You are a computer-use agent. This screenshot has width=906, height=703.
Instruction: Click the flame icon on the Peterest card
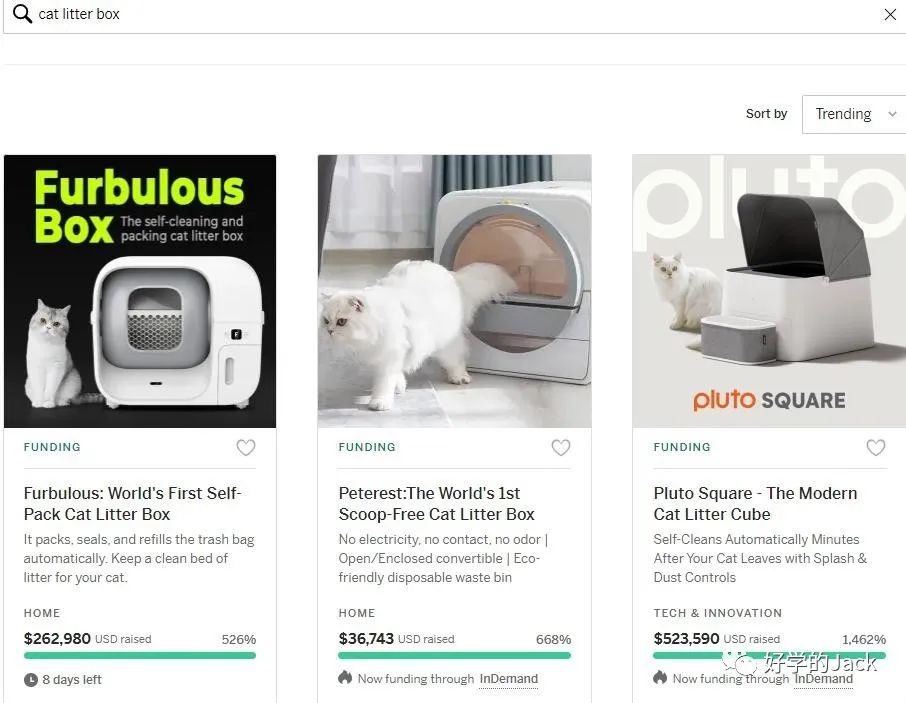(x=345, y=677)
